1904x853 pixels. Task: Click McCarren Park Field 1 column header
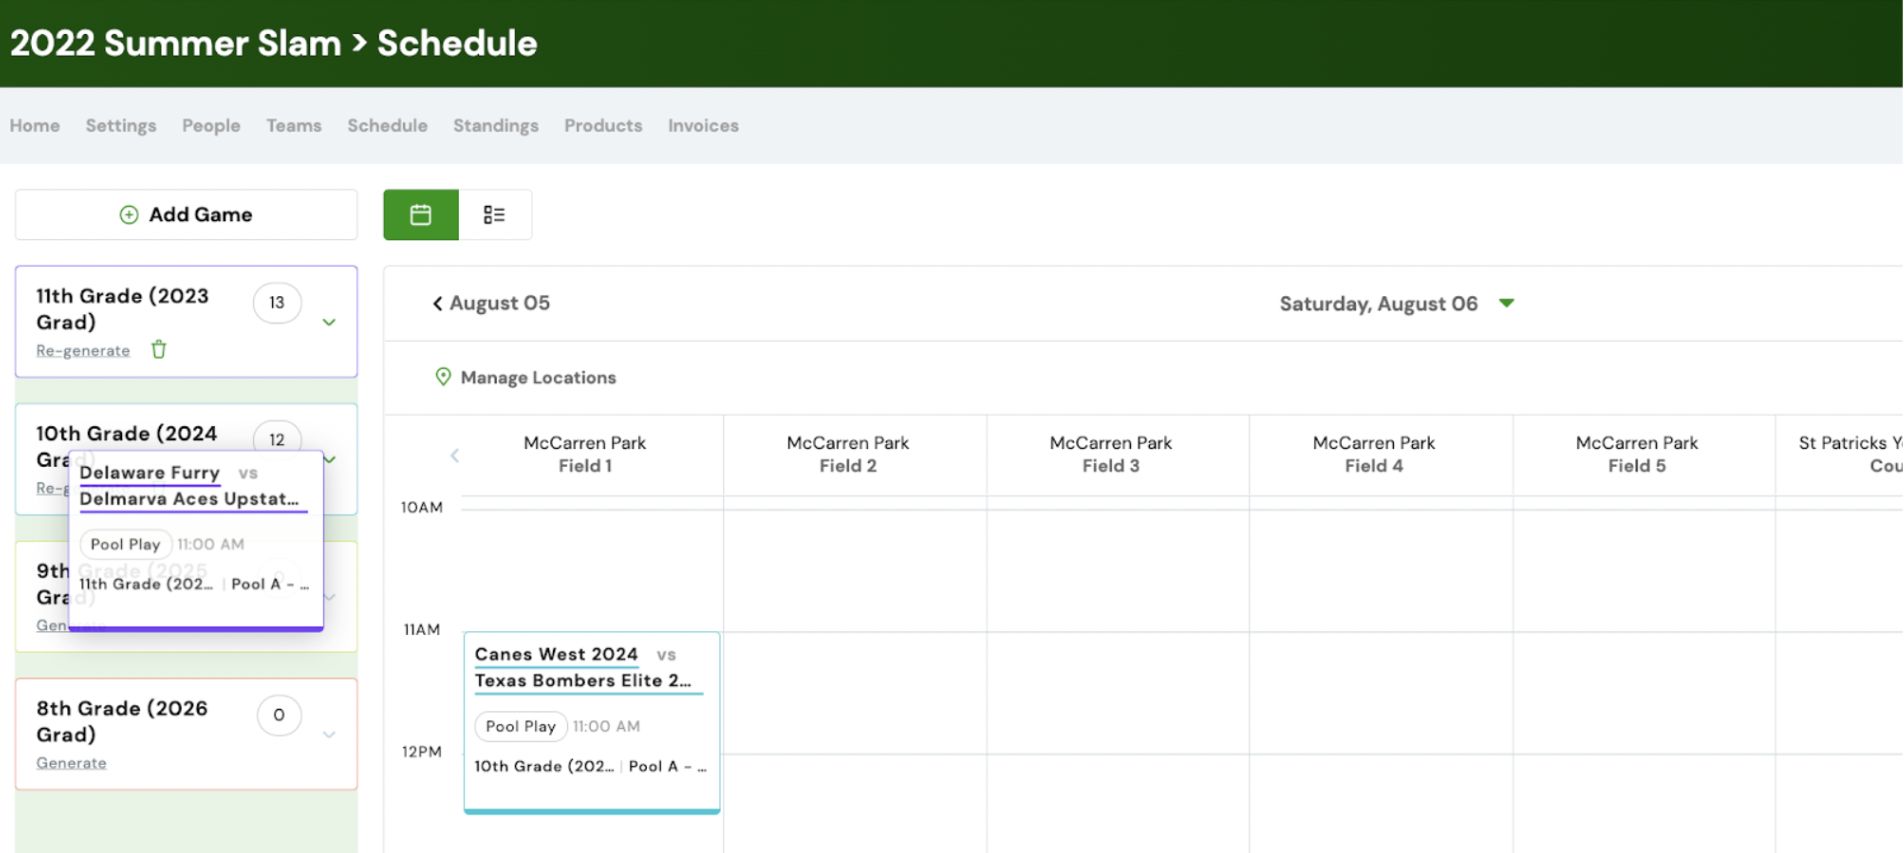pyautogui.click(x=585, y=454)
